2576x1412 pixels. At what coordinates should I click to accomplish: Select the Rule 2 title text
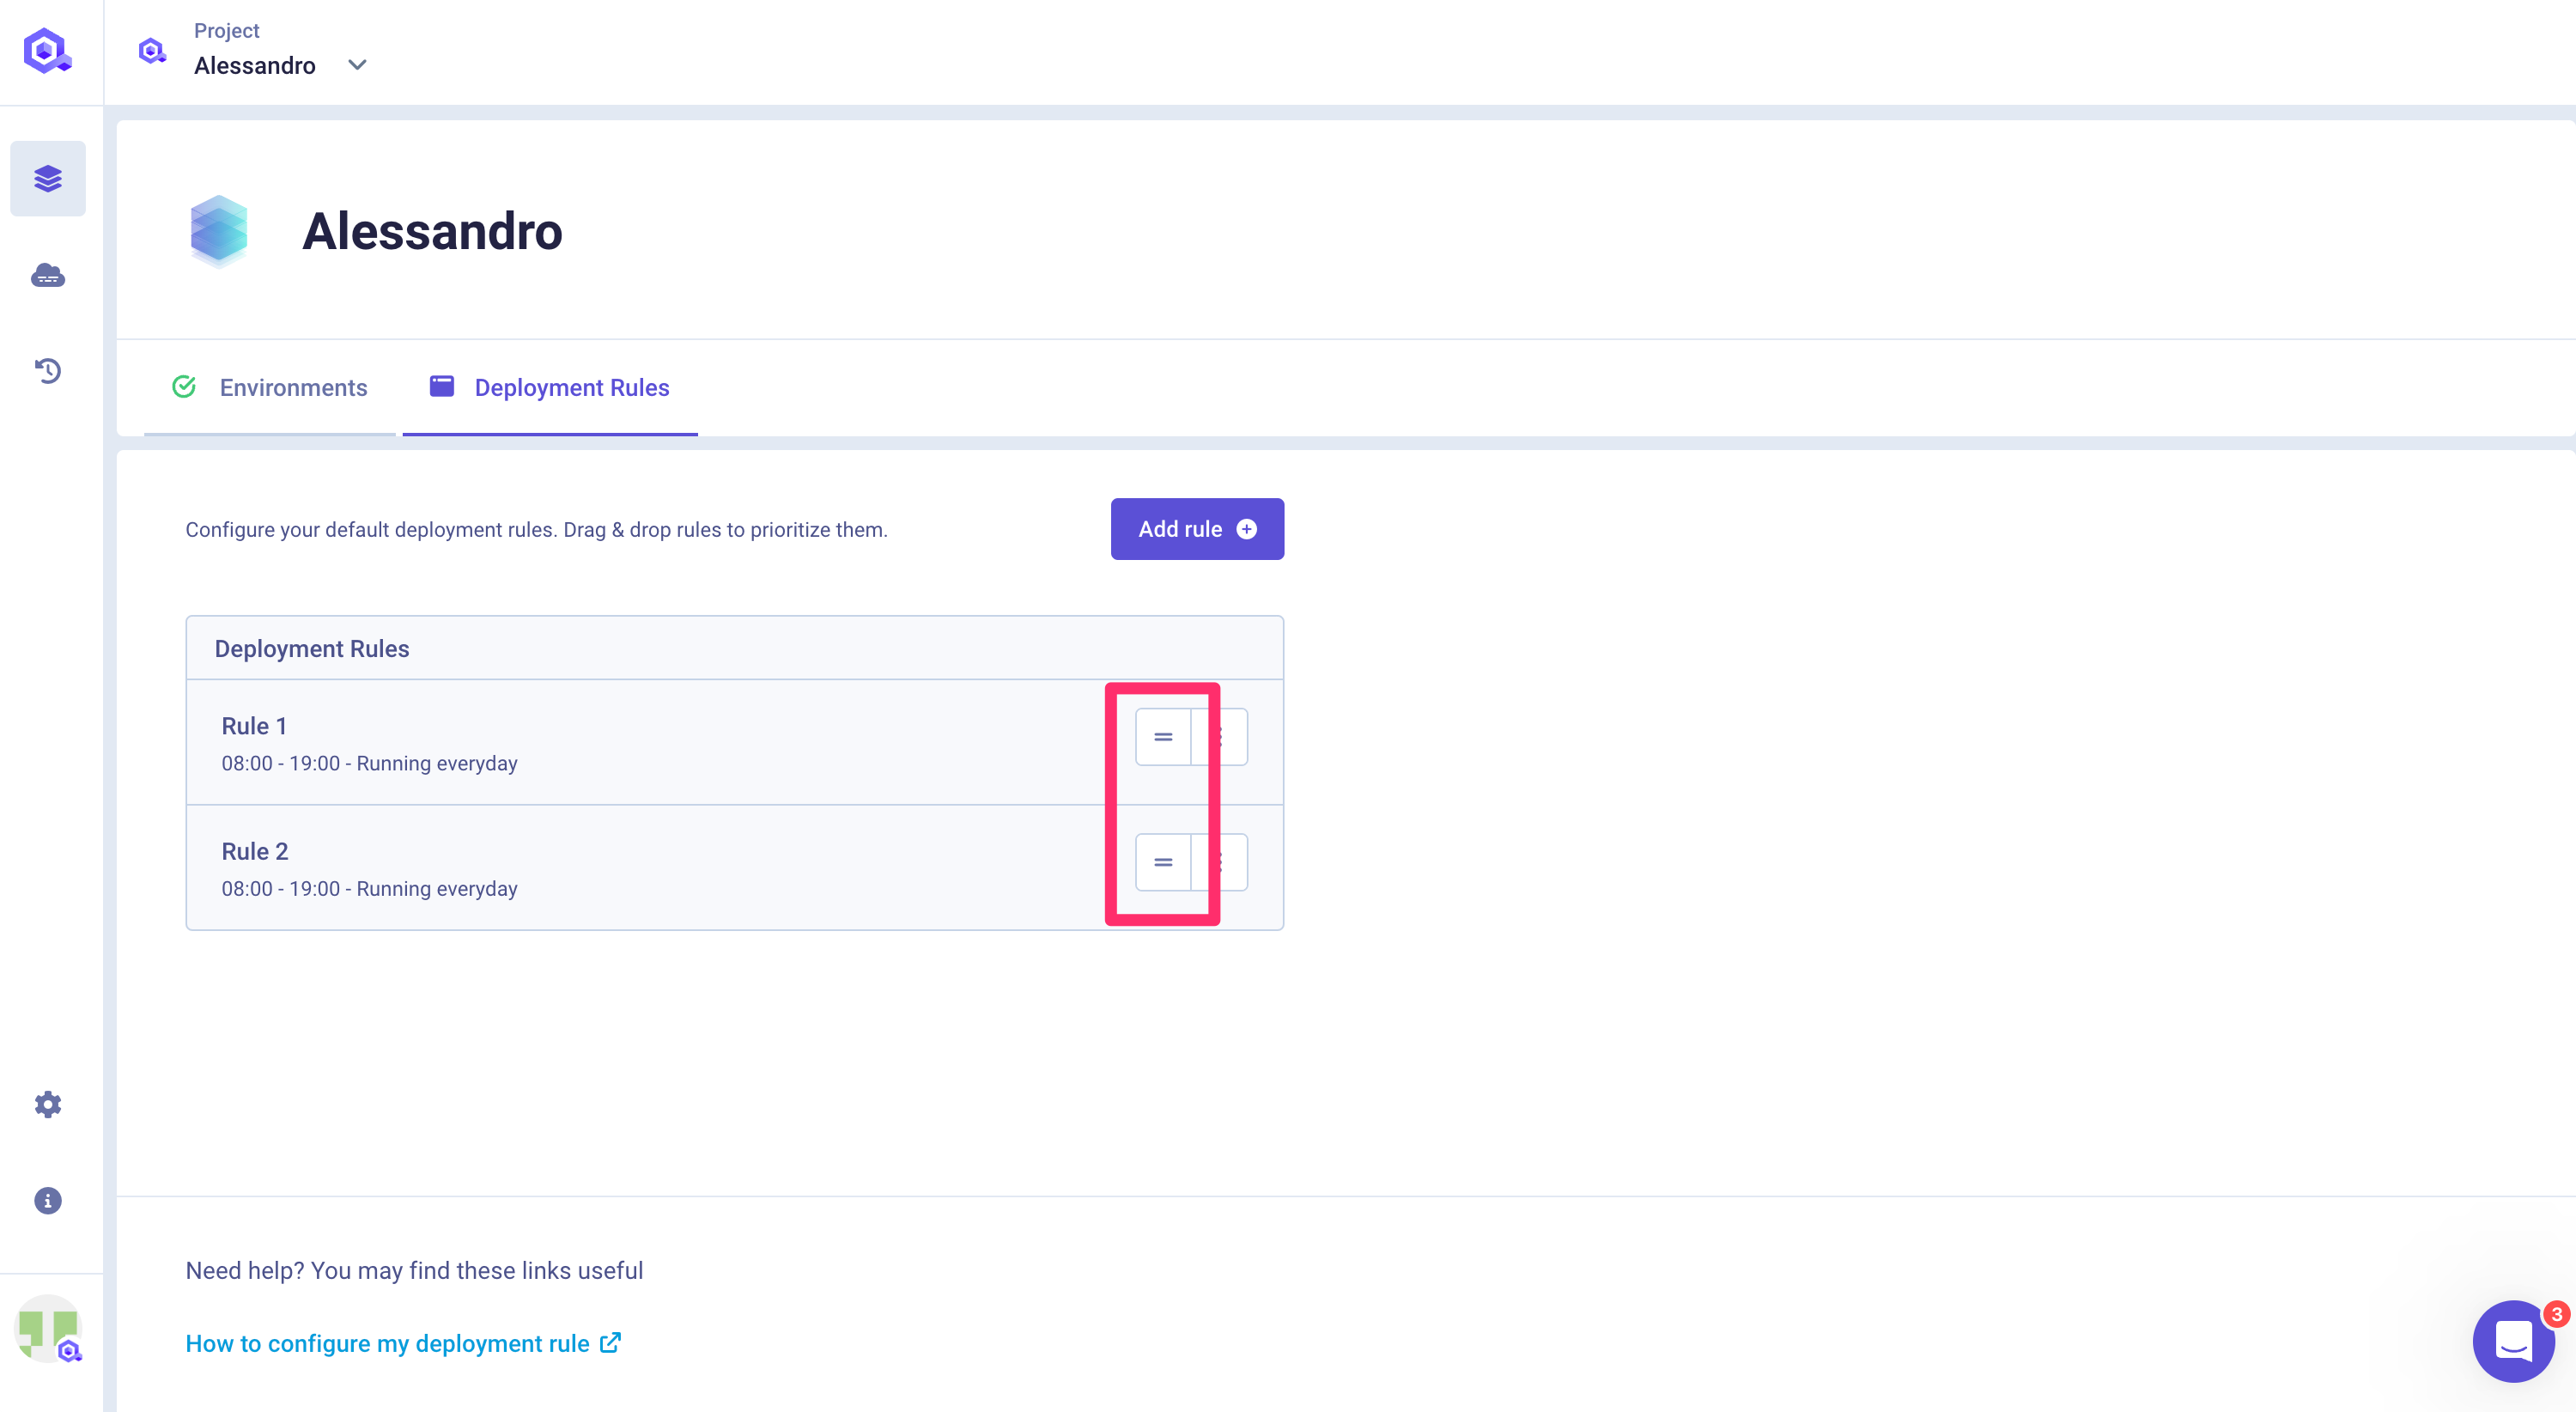[255, 851]
